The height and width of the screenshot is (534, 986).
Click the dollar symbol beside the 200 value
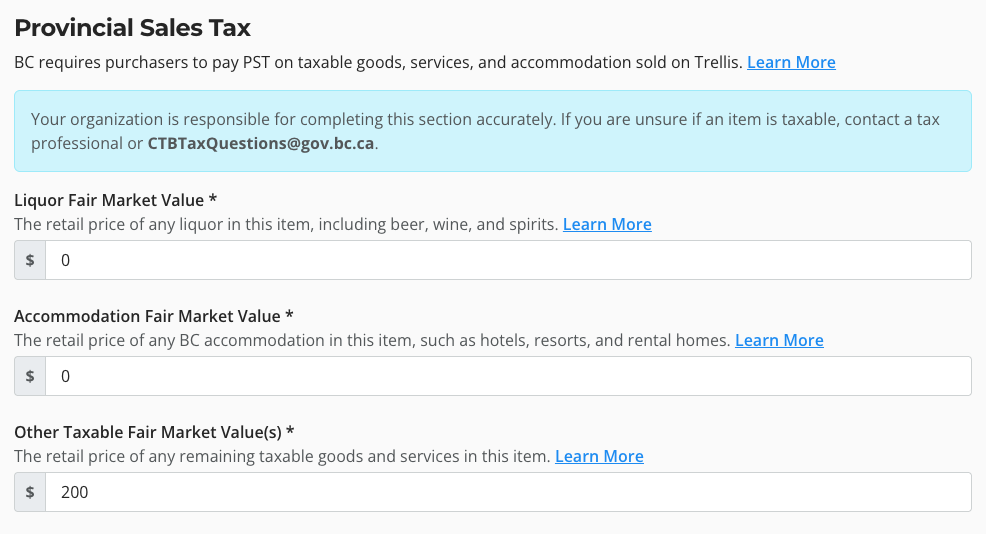point(30,492)
